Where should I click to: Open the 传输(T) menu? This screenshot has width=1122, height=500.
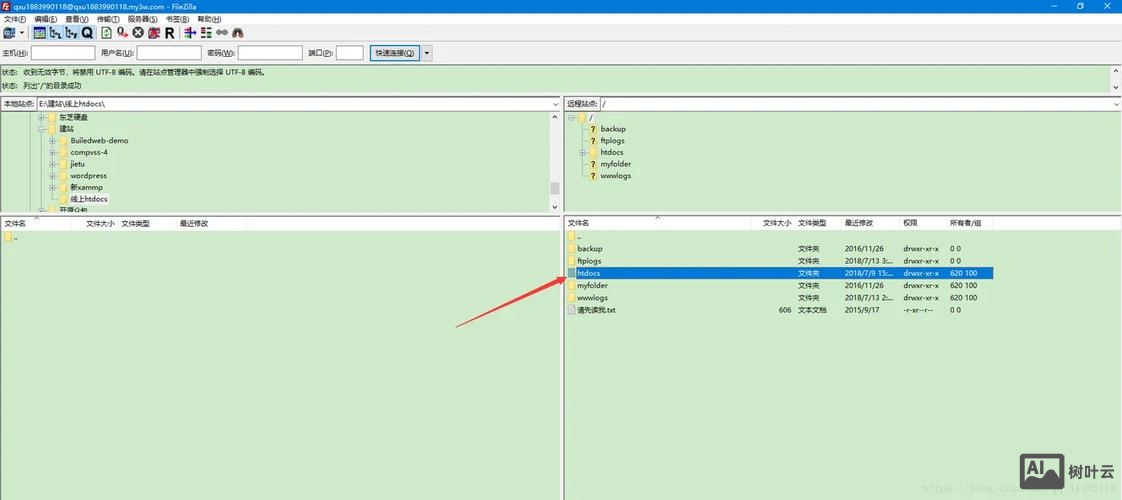pyautogui.click(x=107, y=19)
